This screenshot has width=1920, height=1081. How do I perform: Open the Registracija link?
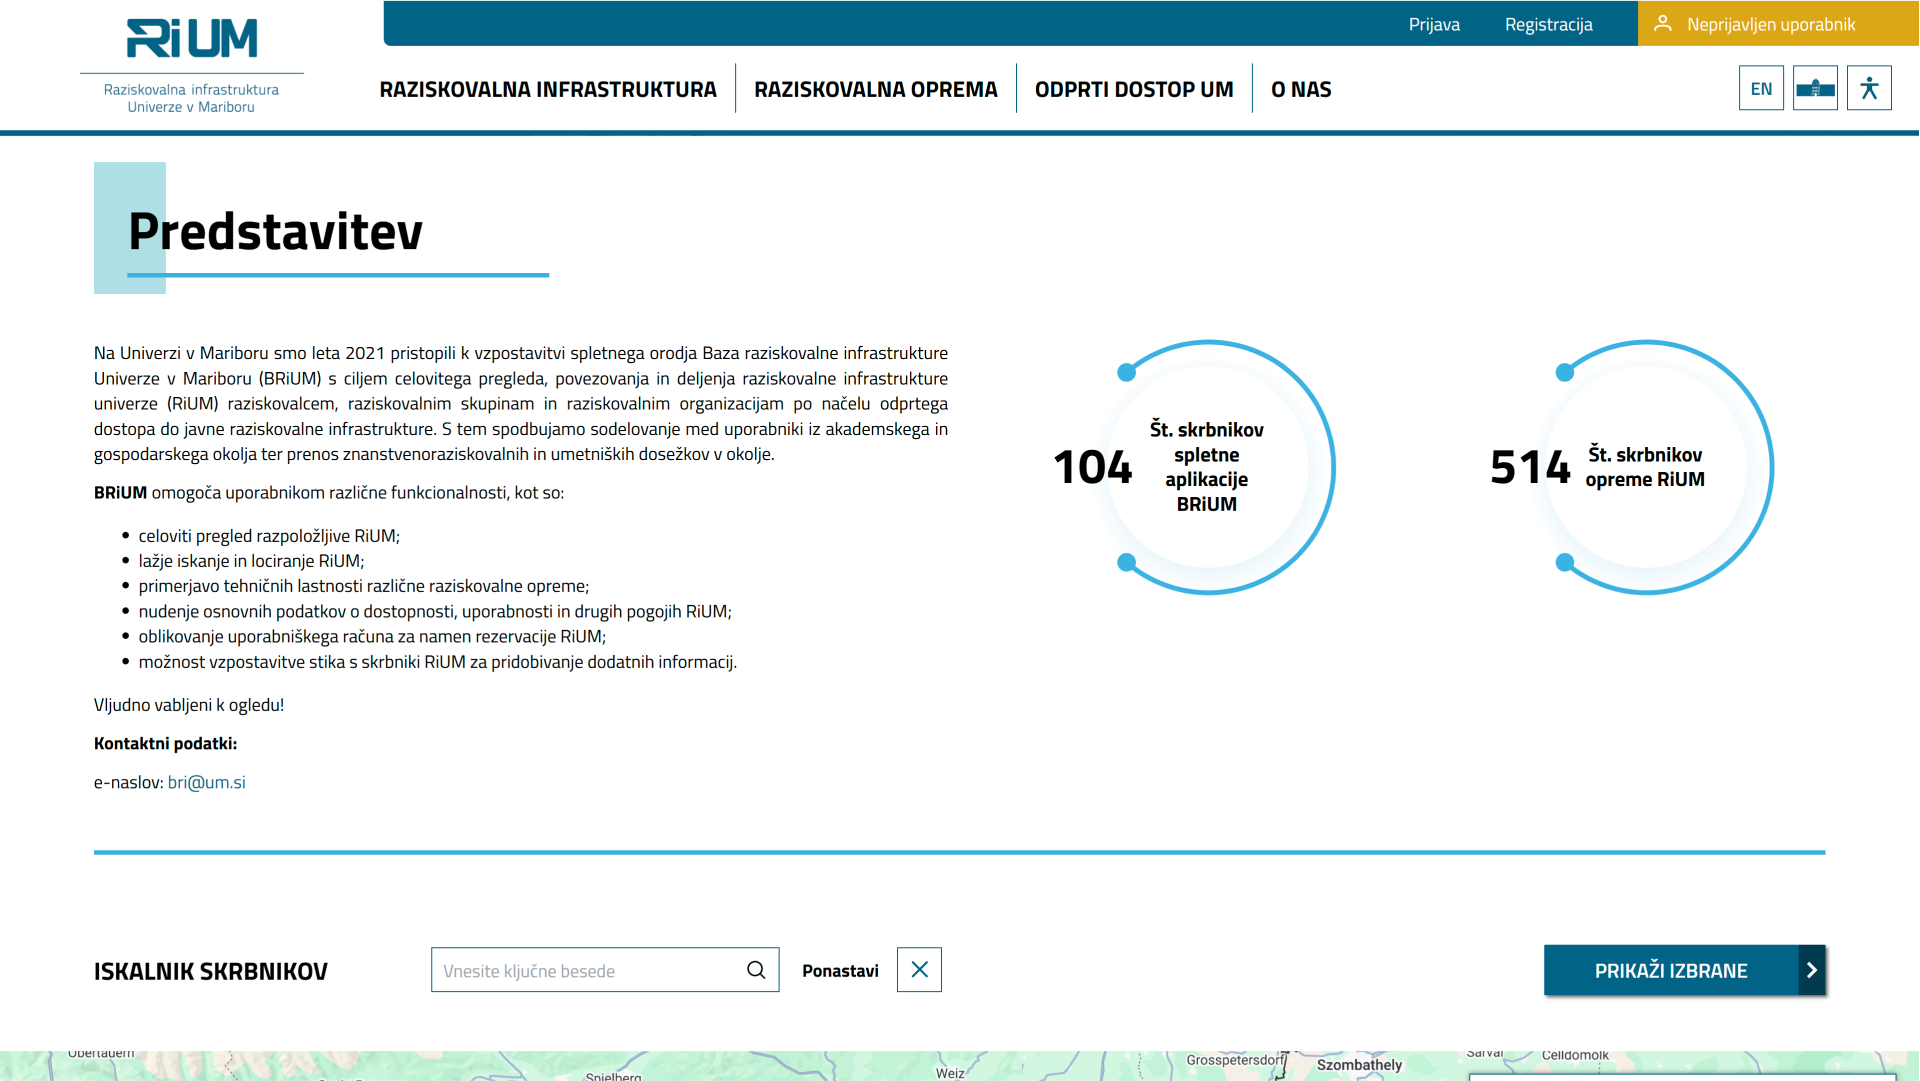point(1548,24)
